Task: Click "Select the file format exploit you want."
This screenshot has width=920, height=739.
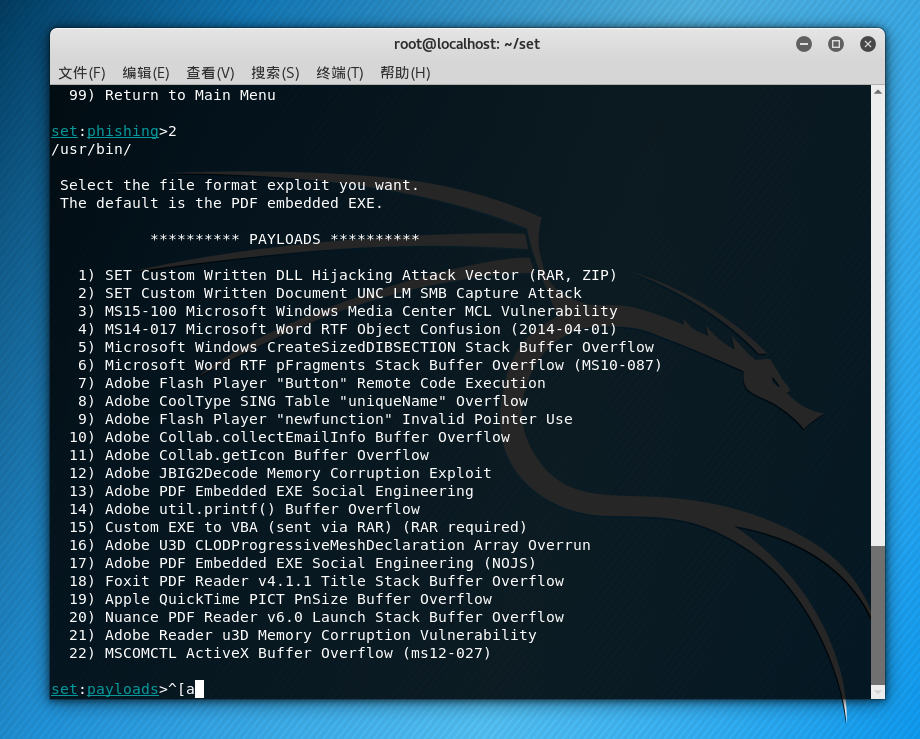Action: (239, 185)
